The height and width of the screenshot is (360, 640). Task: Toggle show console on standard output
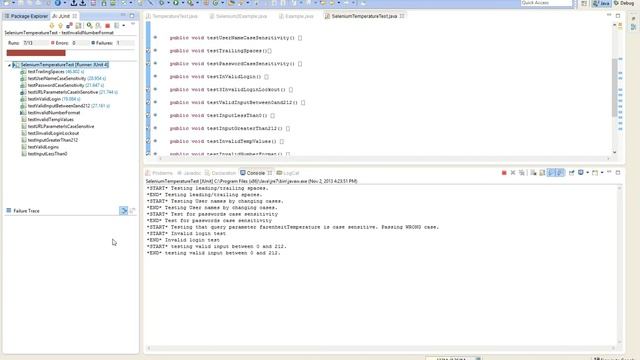coord(551,173)
